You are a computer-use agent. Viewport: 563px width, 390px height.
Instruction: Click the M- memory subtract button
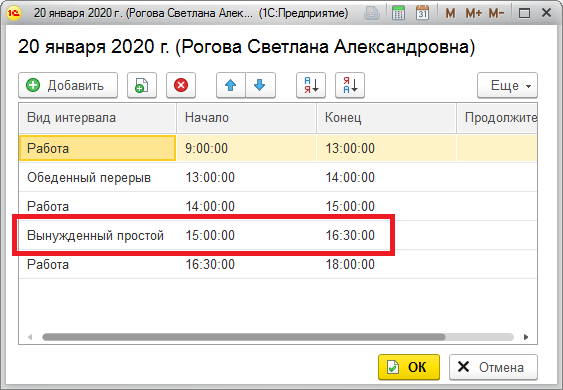(497, 14)
